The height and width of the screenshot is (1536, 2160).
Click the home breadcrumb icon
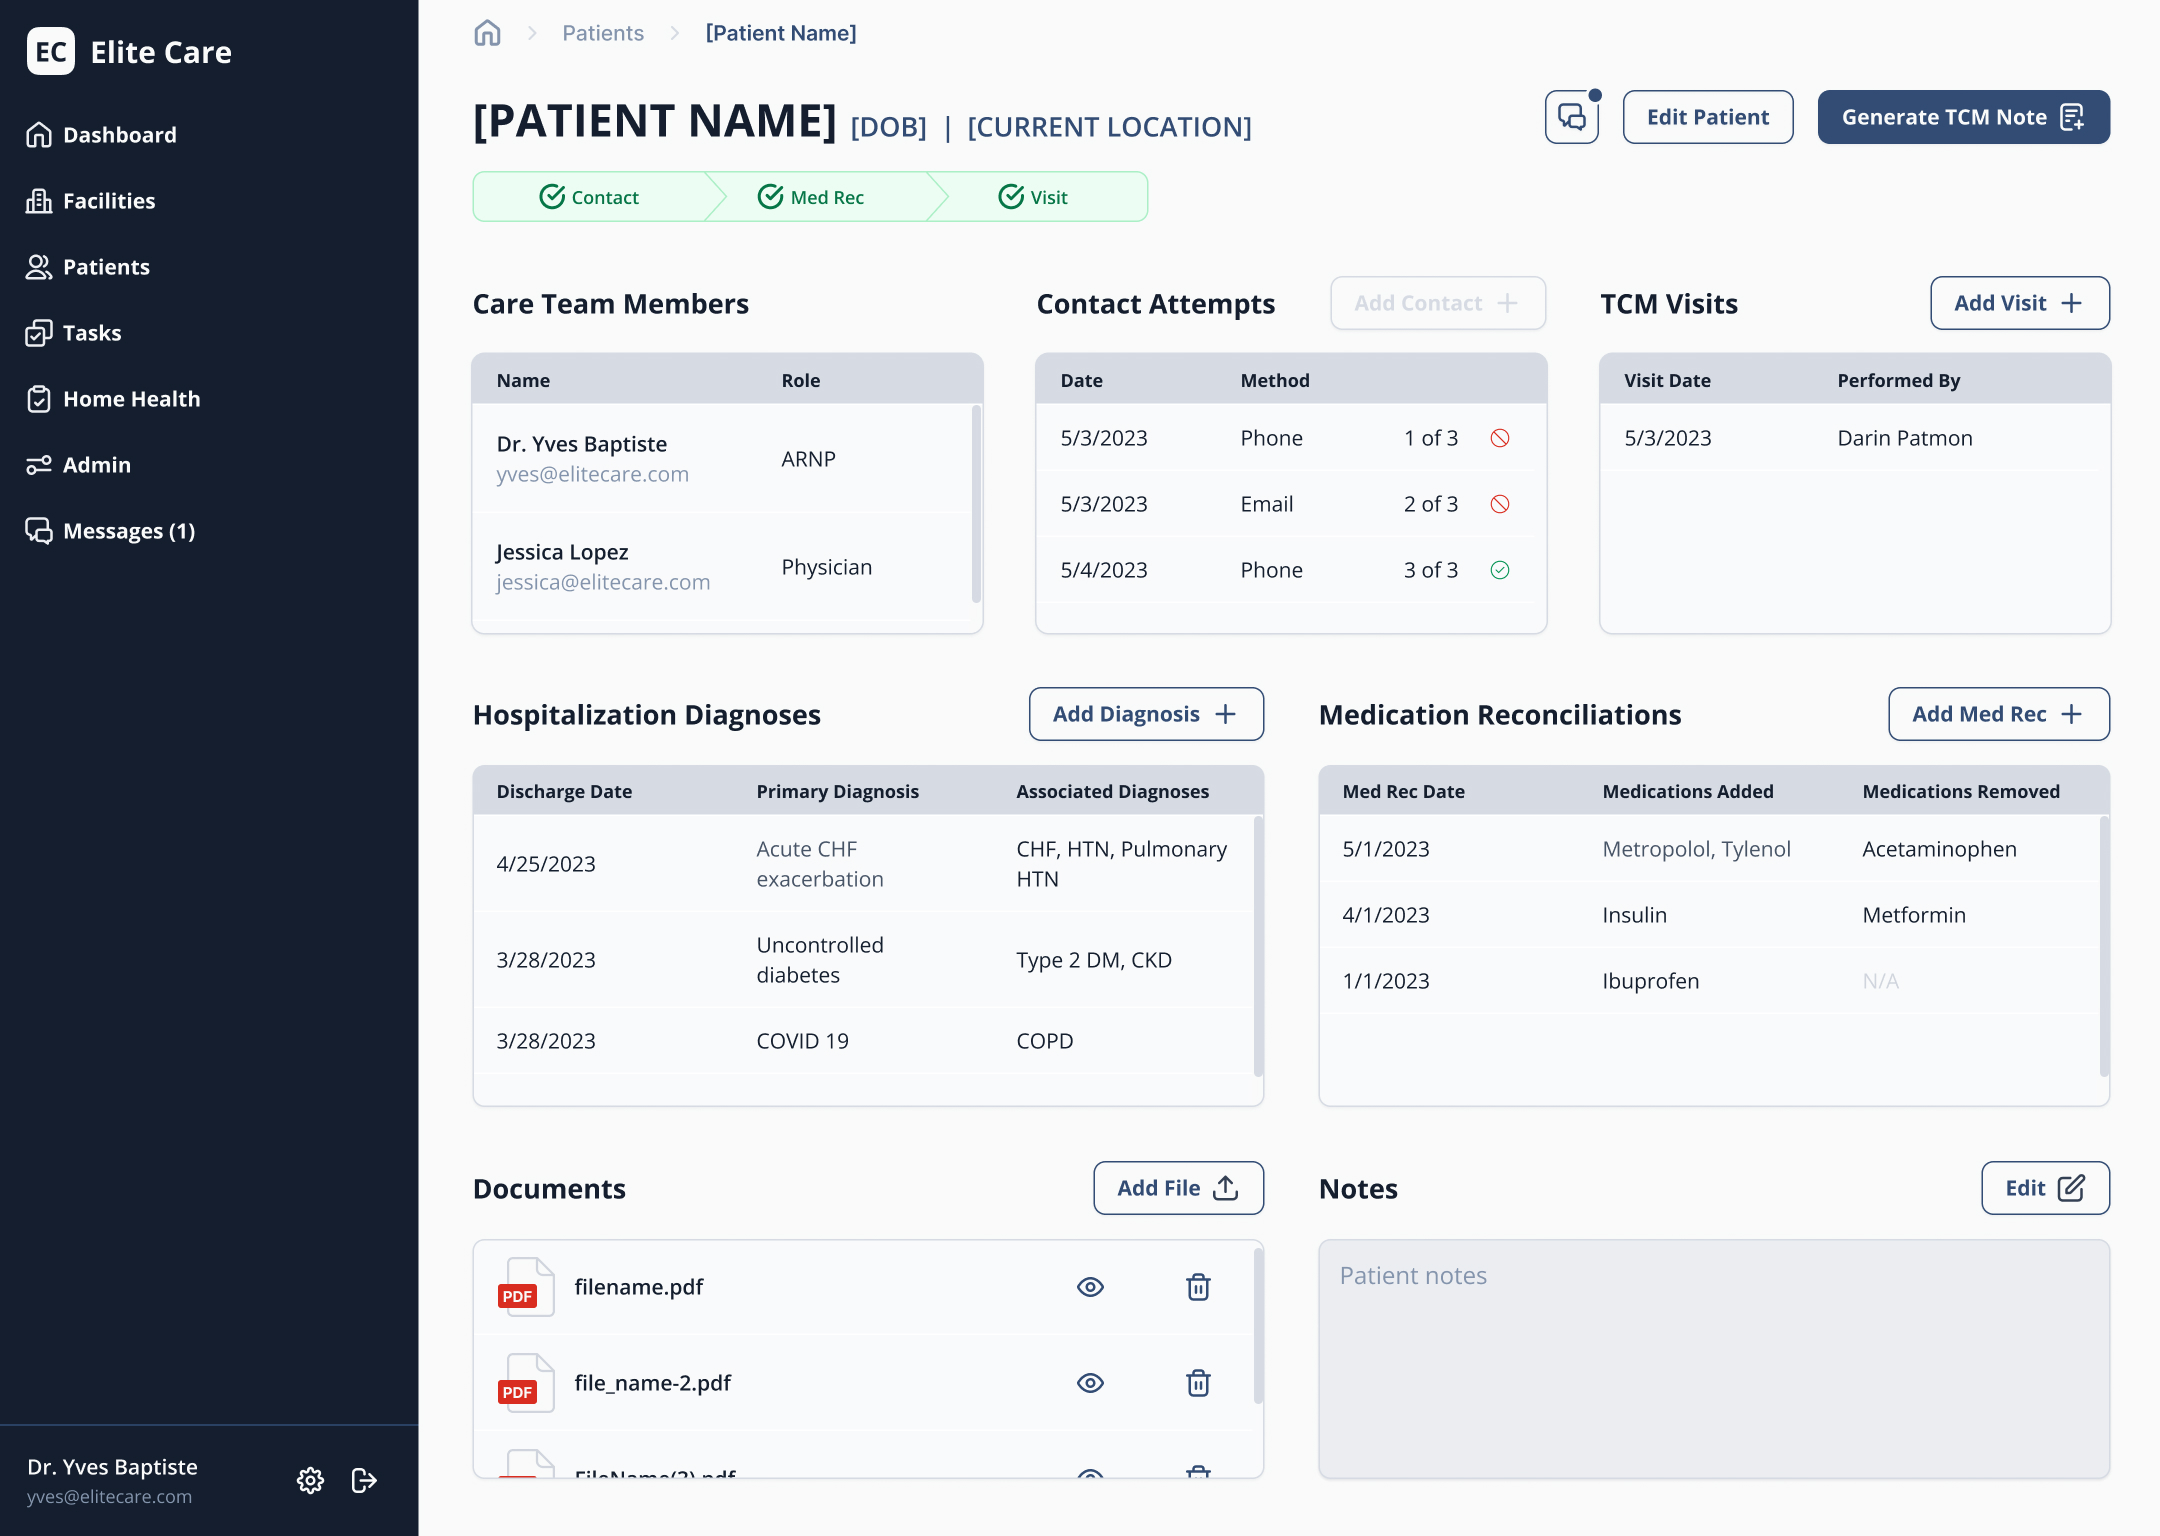tap(487, 32)
